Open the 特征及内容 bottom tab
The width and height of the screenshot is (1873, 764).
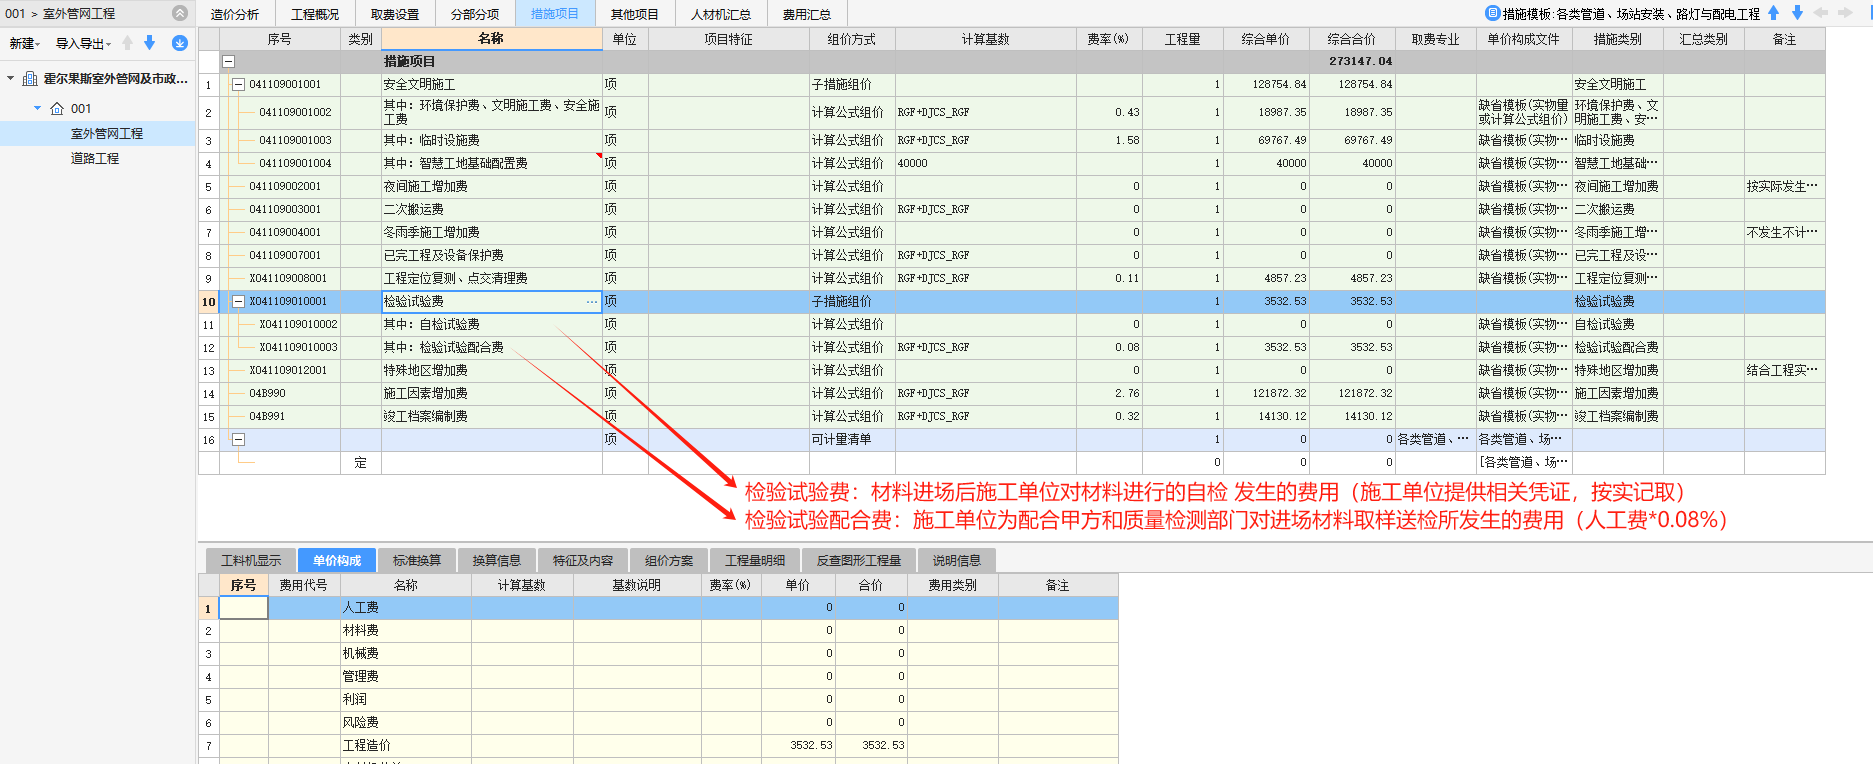pyautogui.click(x=583, y=560)
